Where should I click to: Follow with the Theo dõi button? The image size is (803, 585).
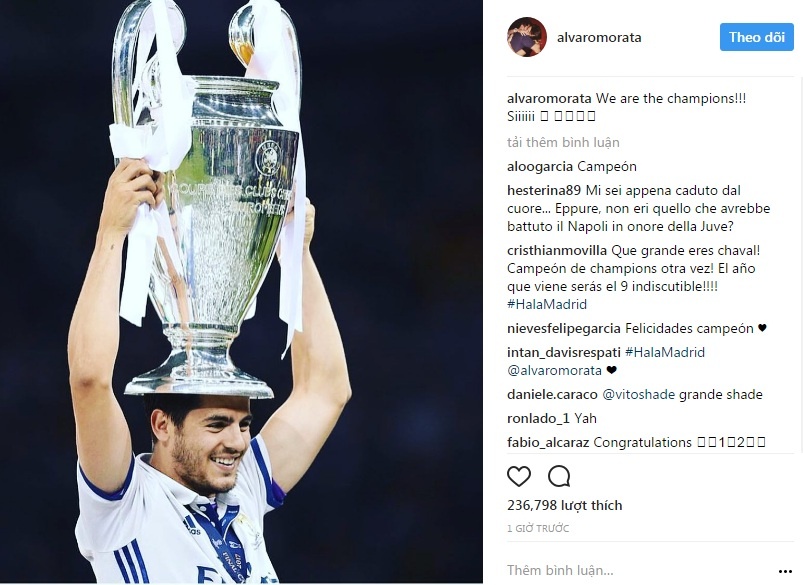756,37
